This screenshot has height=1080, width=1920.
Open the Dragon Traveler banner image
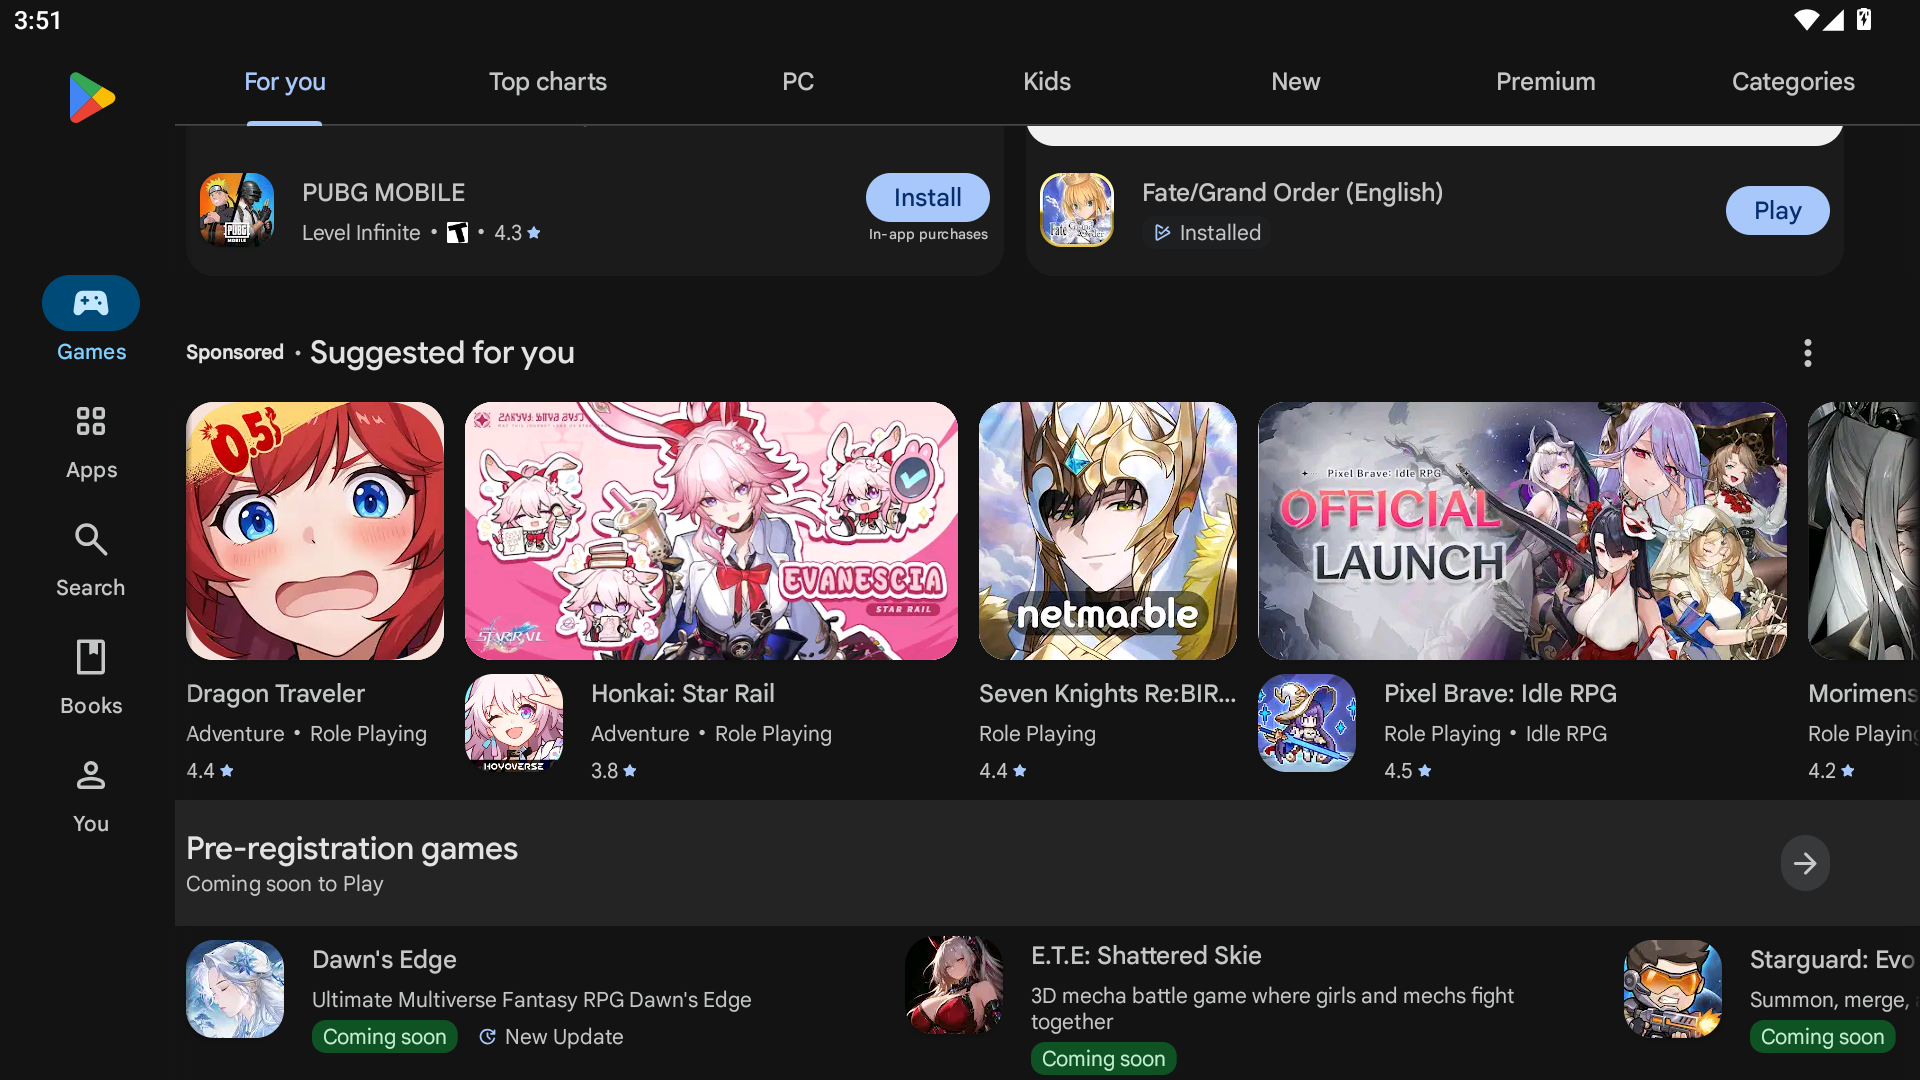point(315,531)
